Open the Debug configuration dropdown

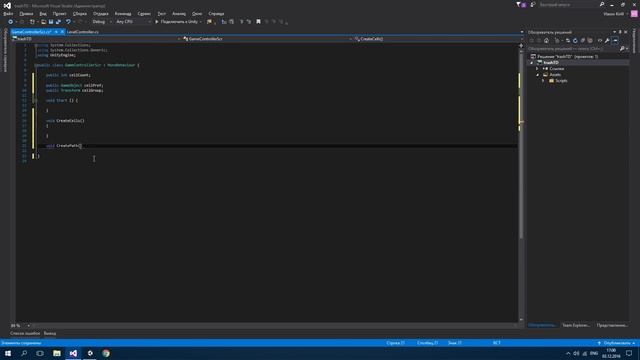pyautogui.click(x=102, y=22)
